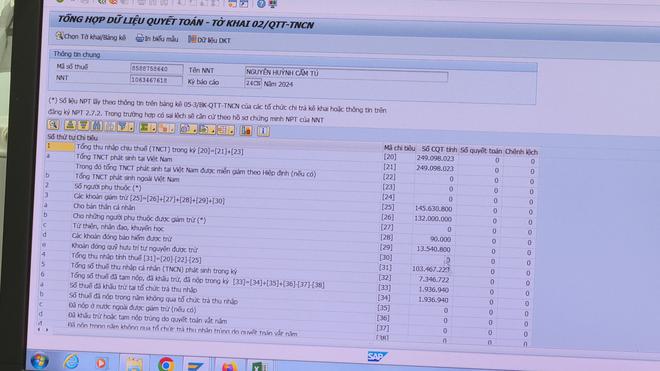Click the Choose Layout icon
The width and height of the screenshot is (660, 371).
[x=222, y=129]
